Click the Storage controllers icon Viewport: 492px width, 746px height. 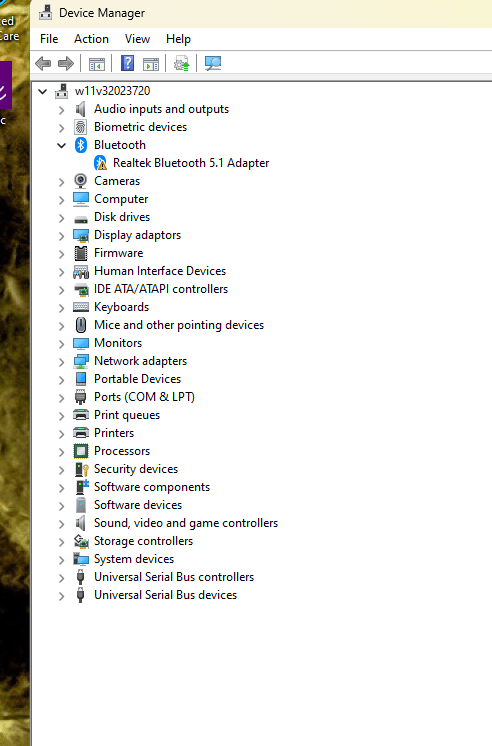click(x=81, y=541)
